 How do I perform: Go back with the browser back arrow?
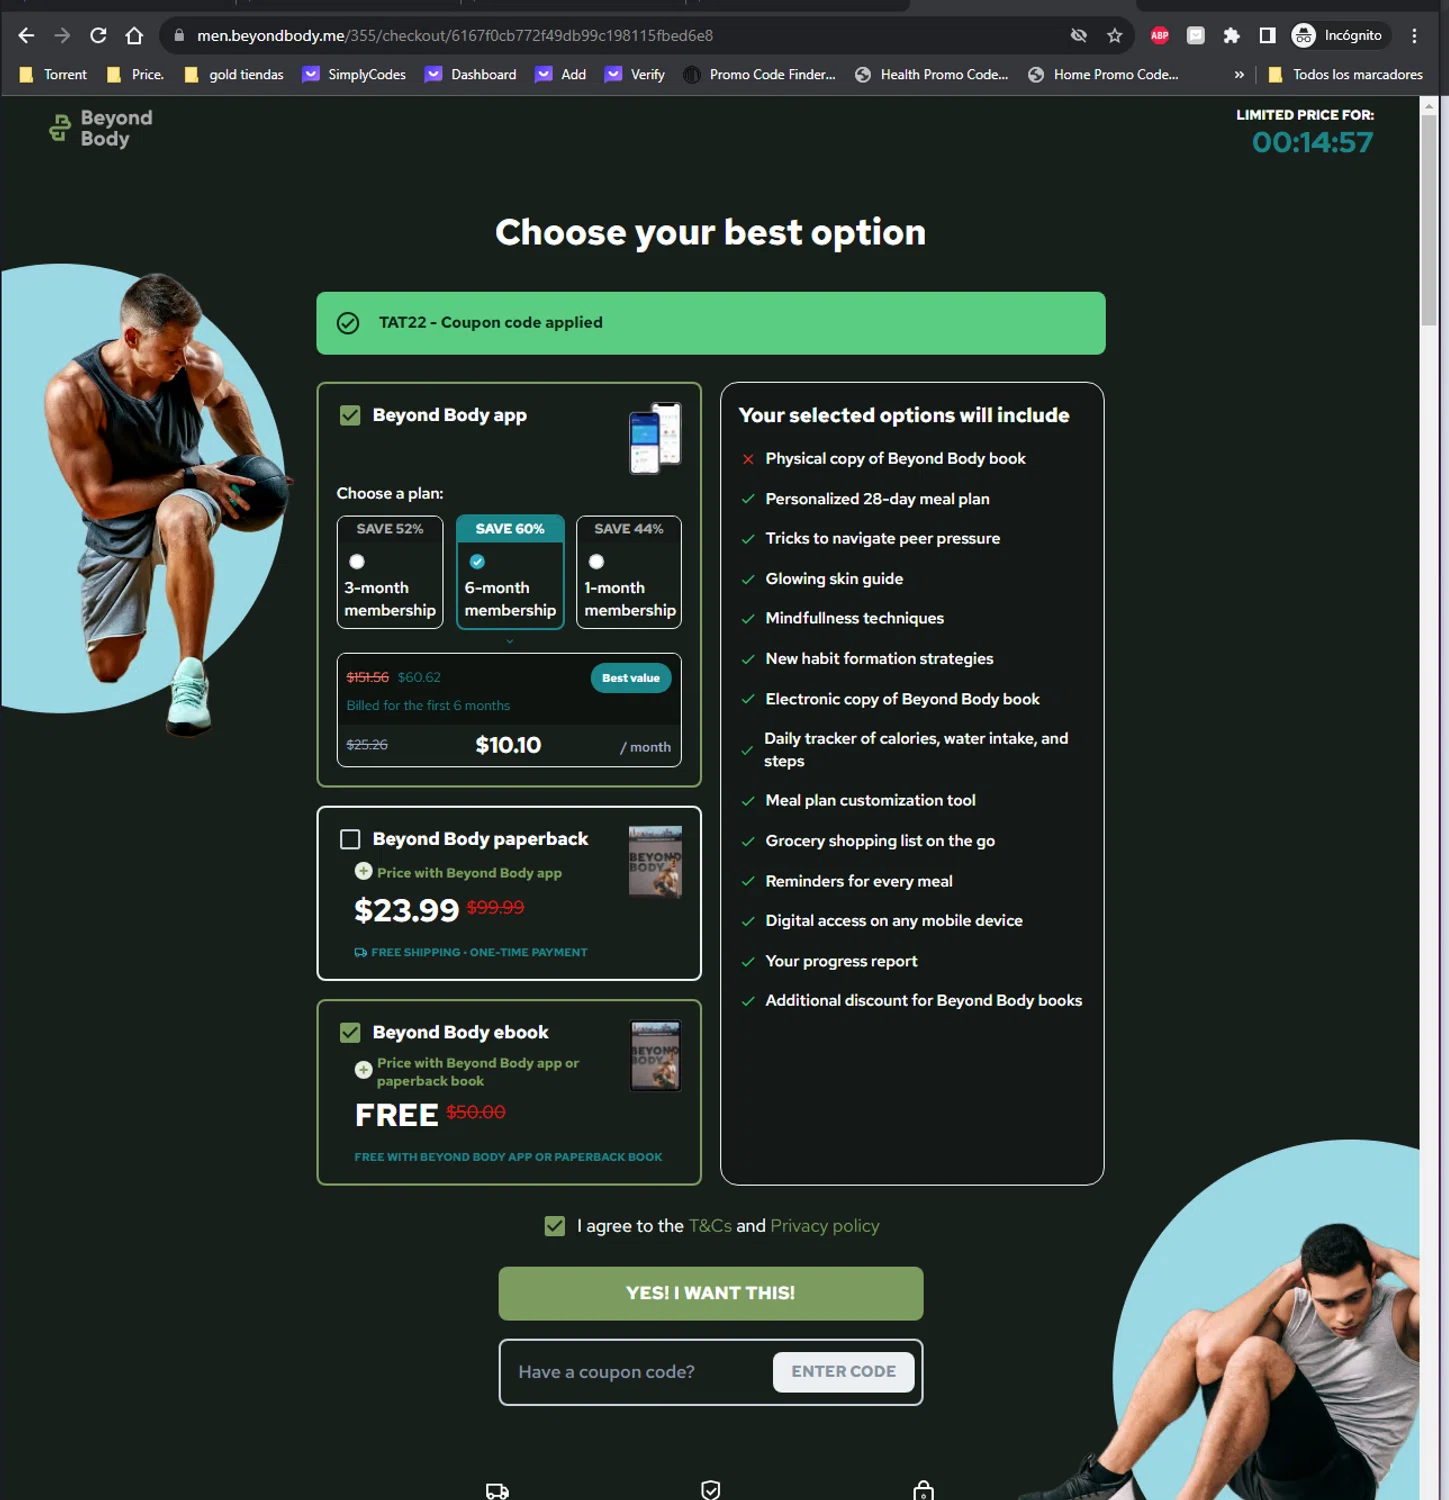click(26, 36)
